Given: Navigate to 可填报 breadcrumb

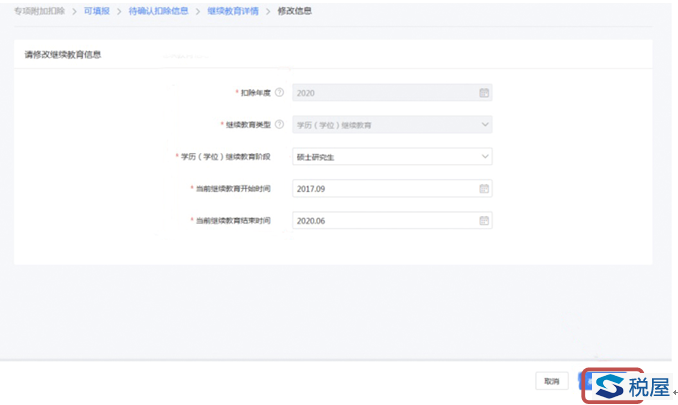Looking at the screenshot, I should coord(98,11).
